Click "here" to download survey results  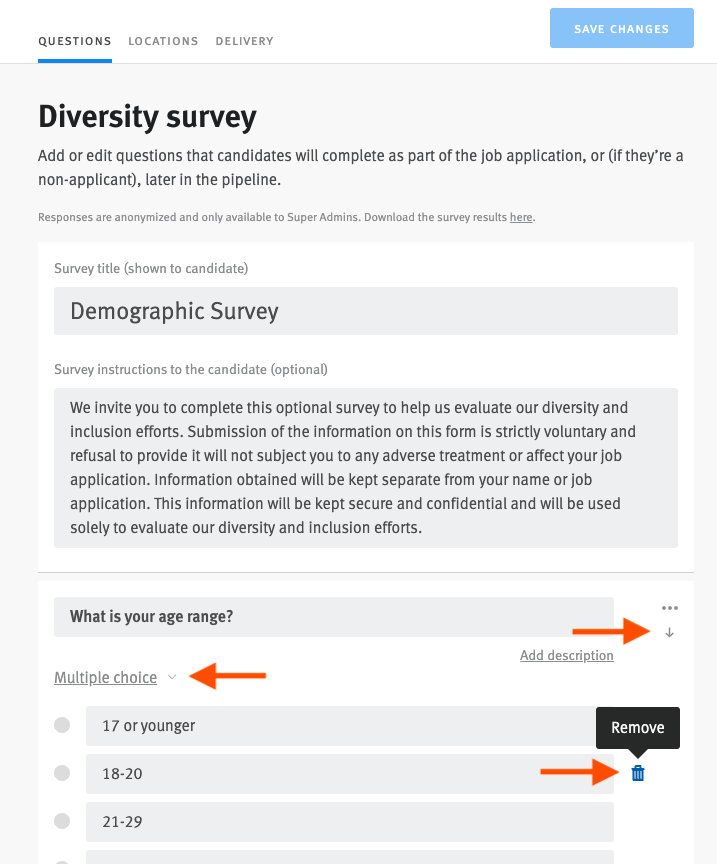pyautogui.click(x=519, y=216)
